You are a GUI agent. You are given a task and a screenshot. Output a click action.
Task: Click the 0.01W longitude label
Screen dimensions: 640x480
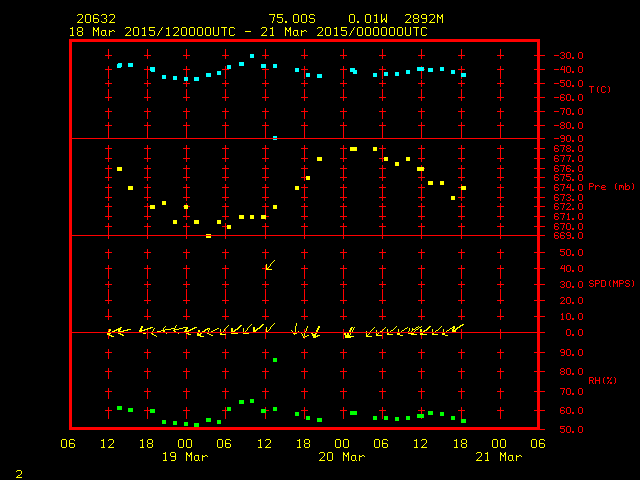point(368,19)
